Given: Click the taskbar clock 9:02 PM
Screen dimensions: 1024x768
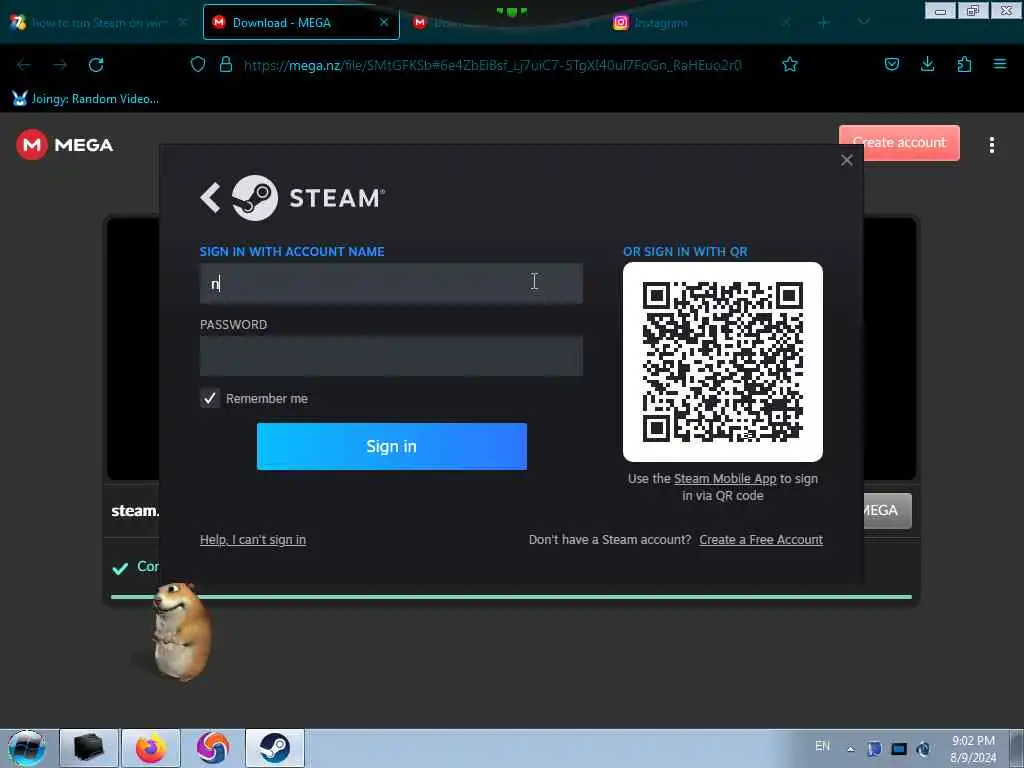Looking at the screenshot, I should click(973, 748).
